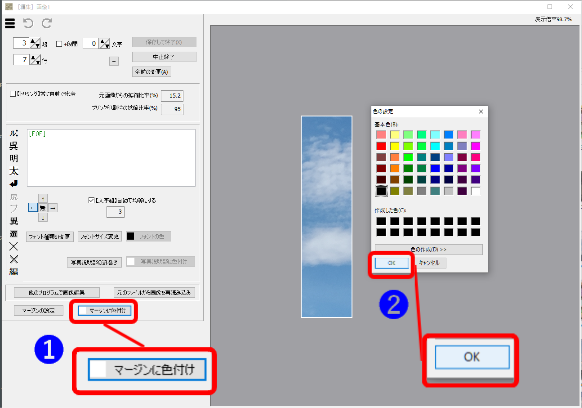Expand the custom colors button in color dialog
The image size is (582, 408).
coord(429,249)
